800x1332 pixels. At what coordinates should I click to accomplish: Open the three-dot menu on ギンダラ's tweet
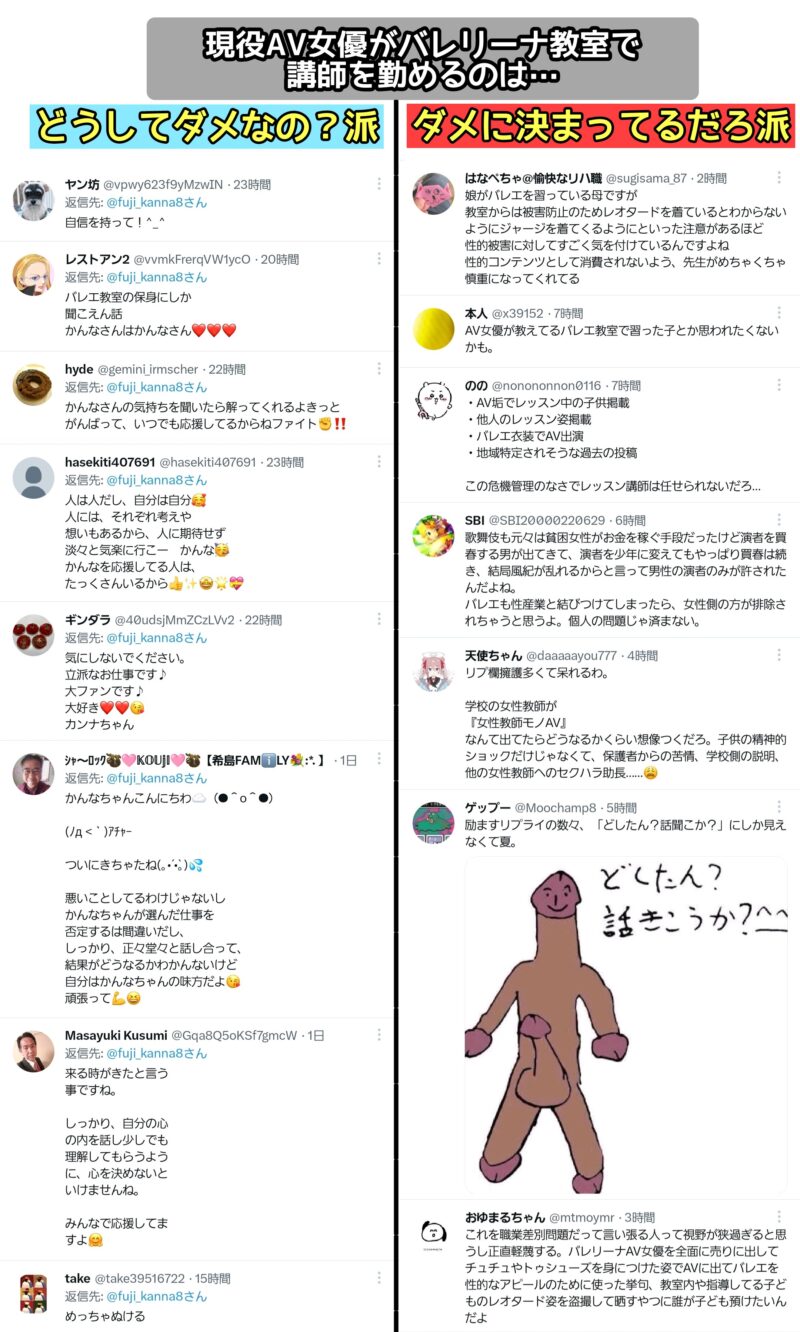point(379,620)
